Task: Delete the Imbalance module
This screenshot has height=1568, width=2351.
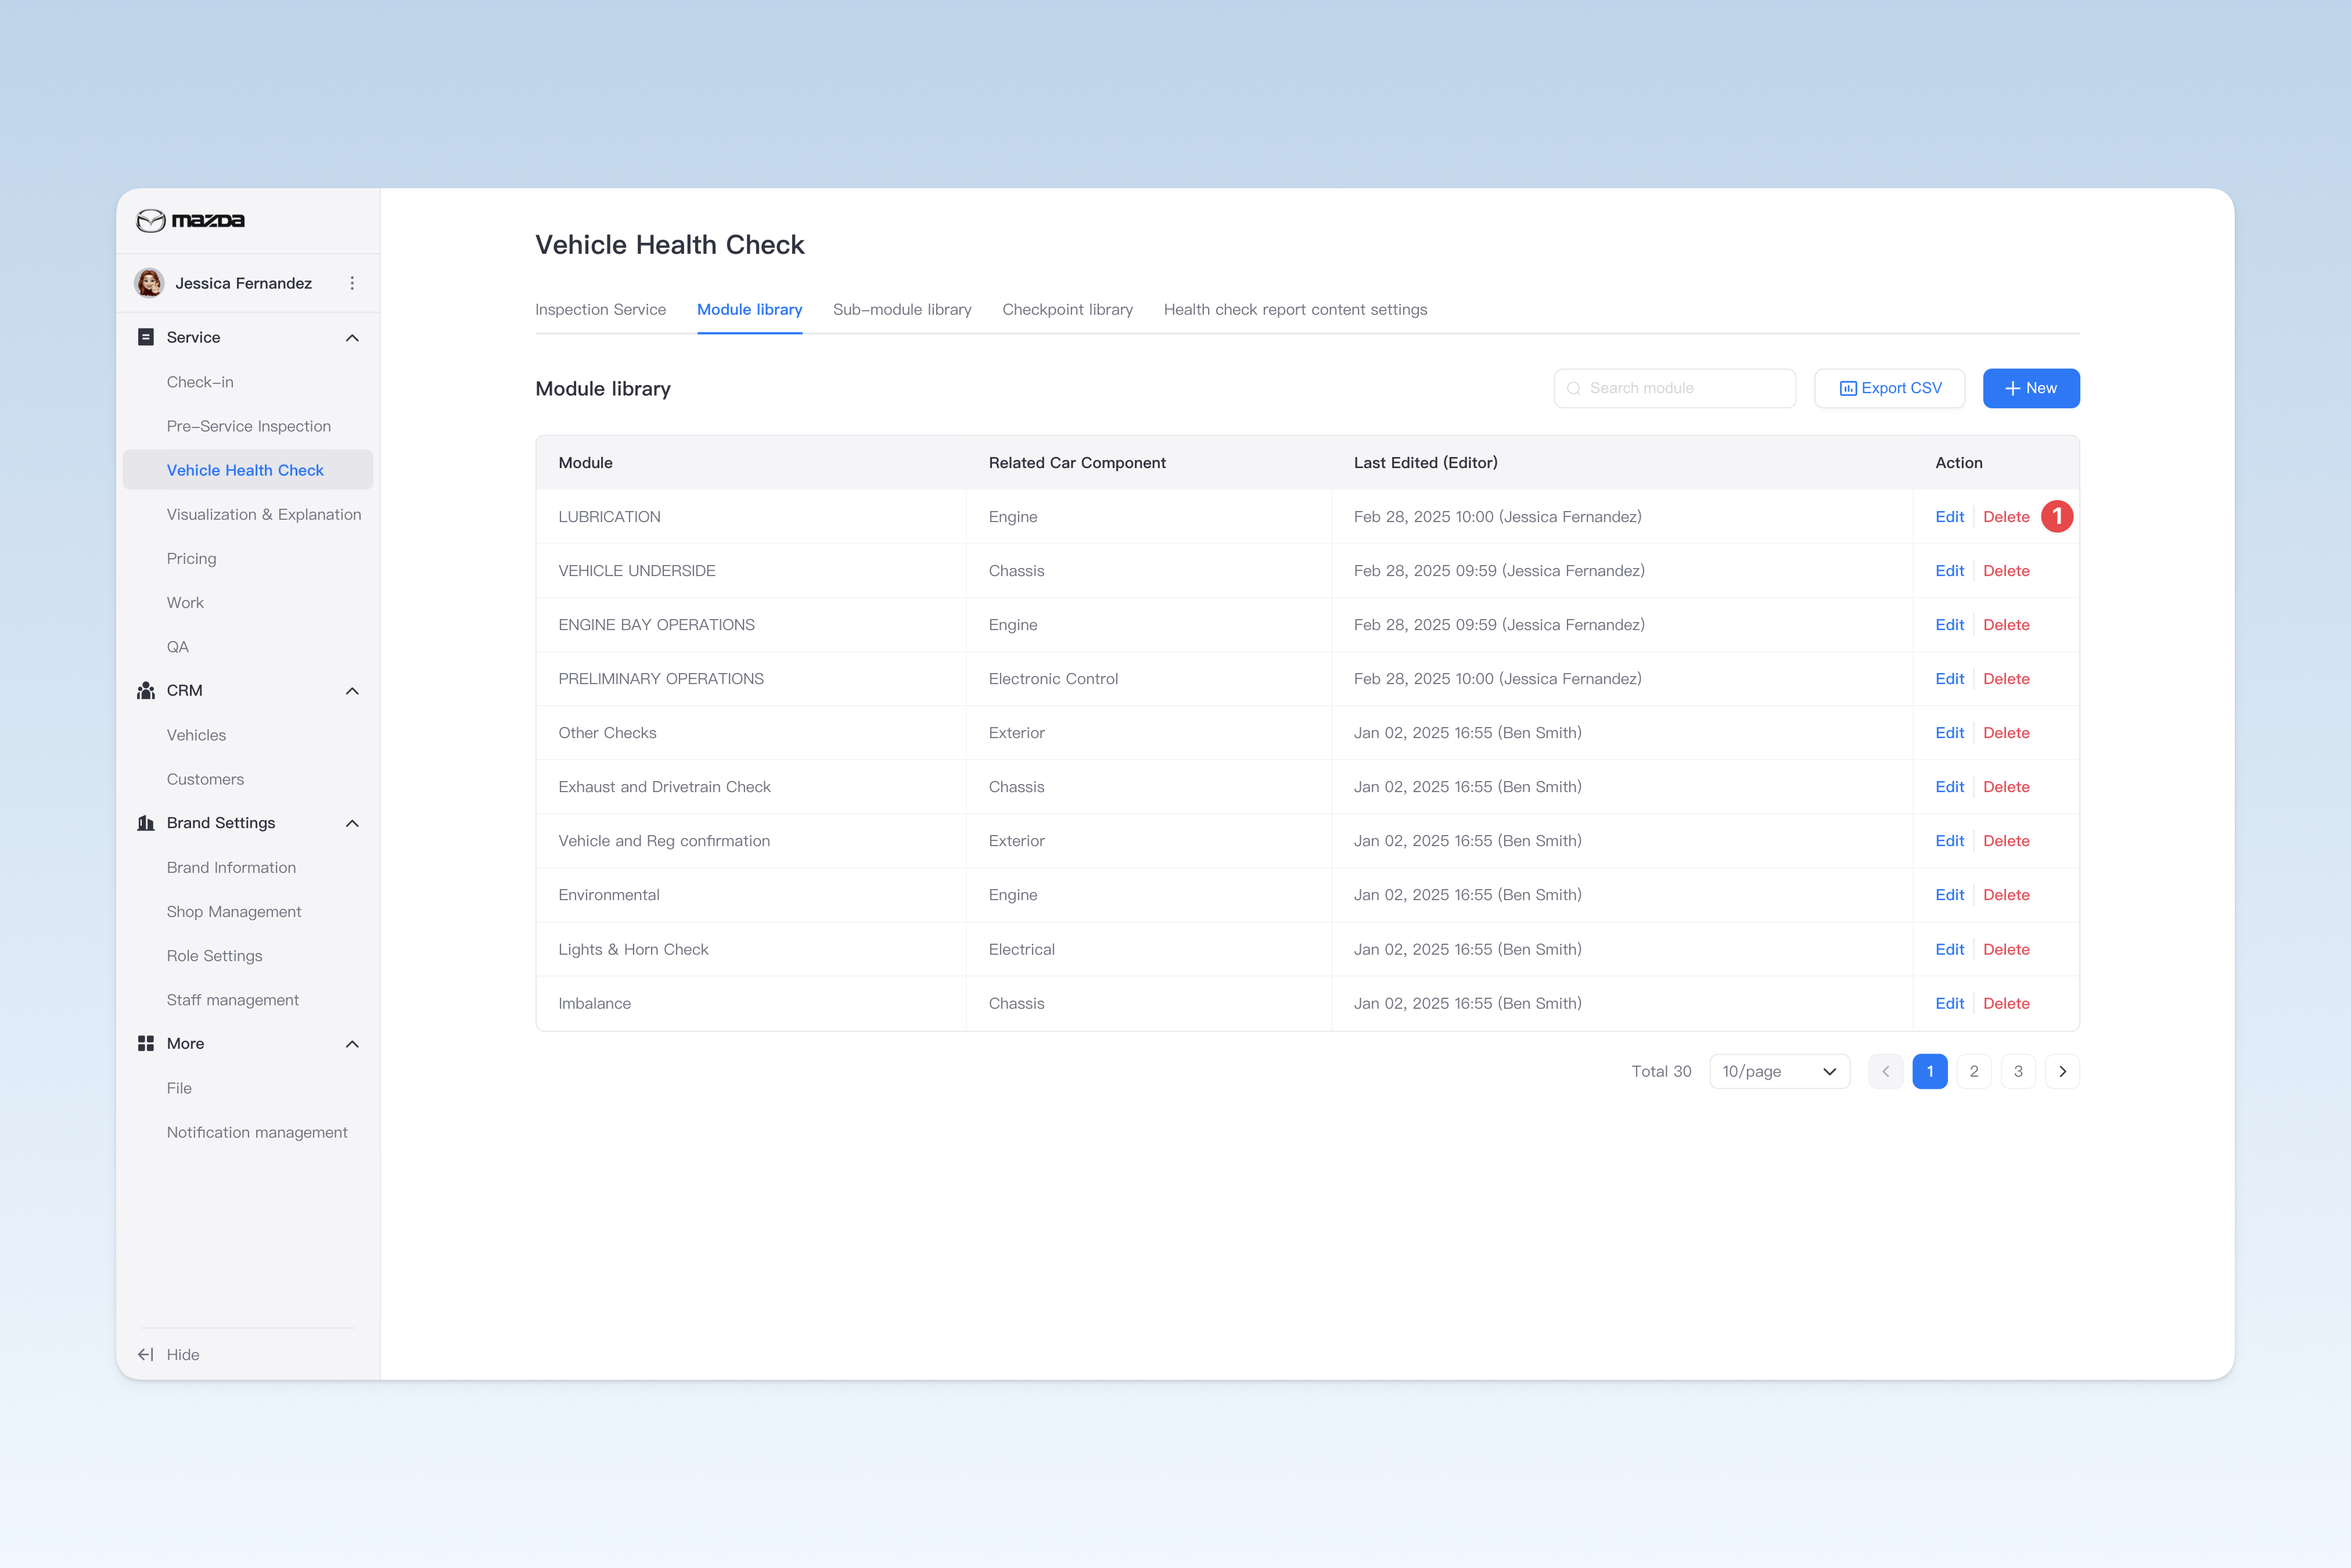Action: coord(2006,1003)
